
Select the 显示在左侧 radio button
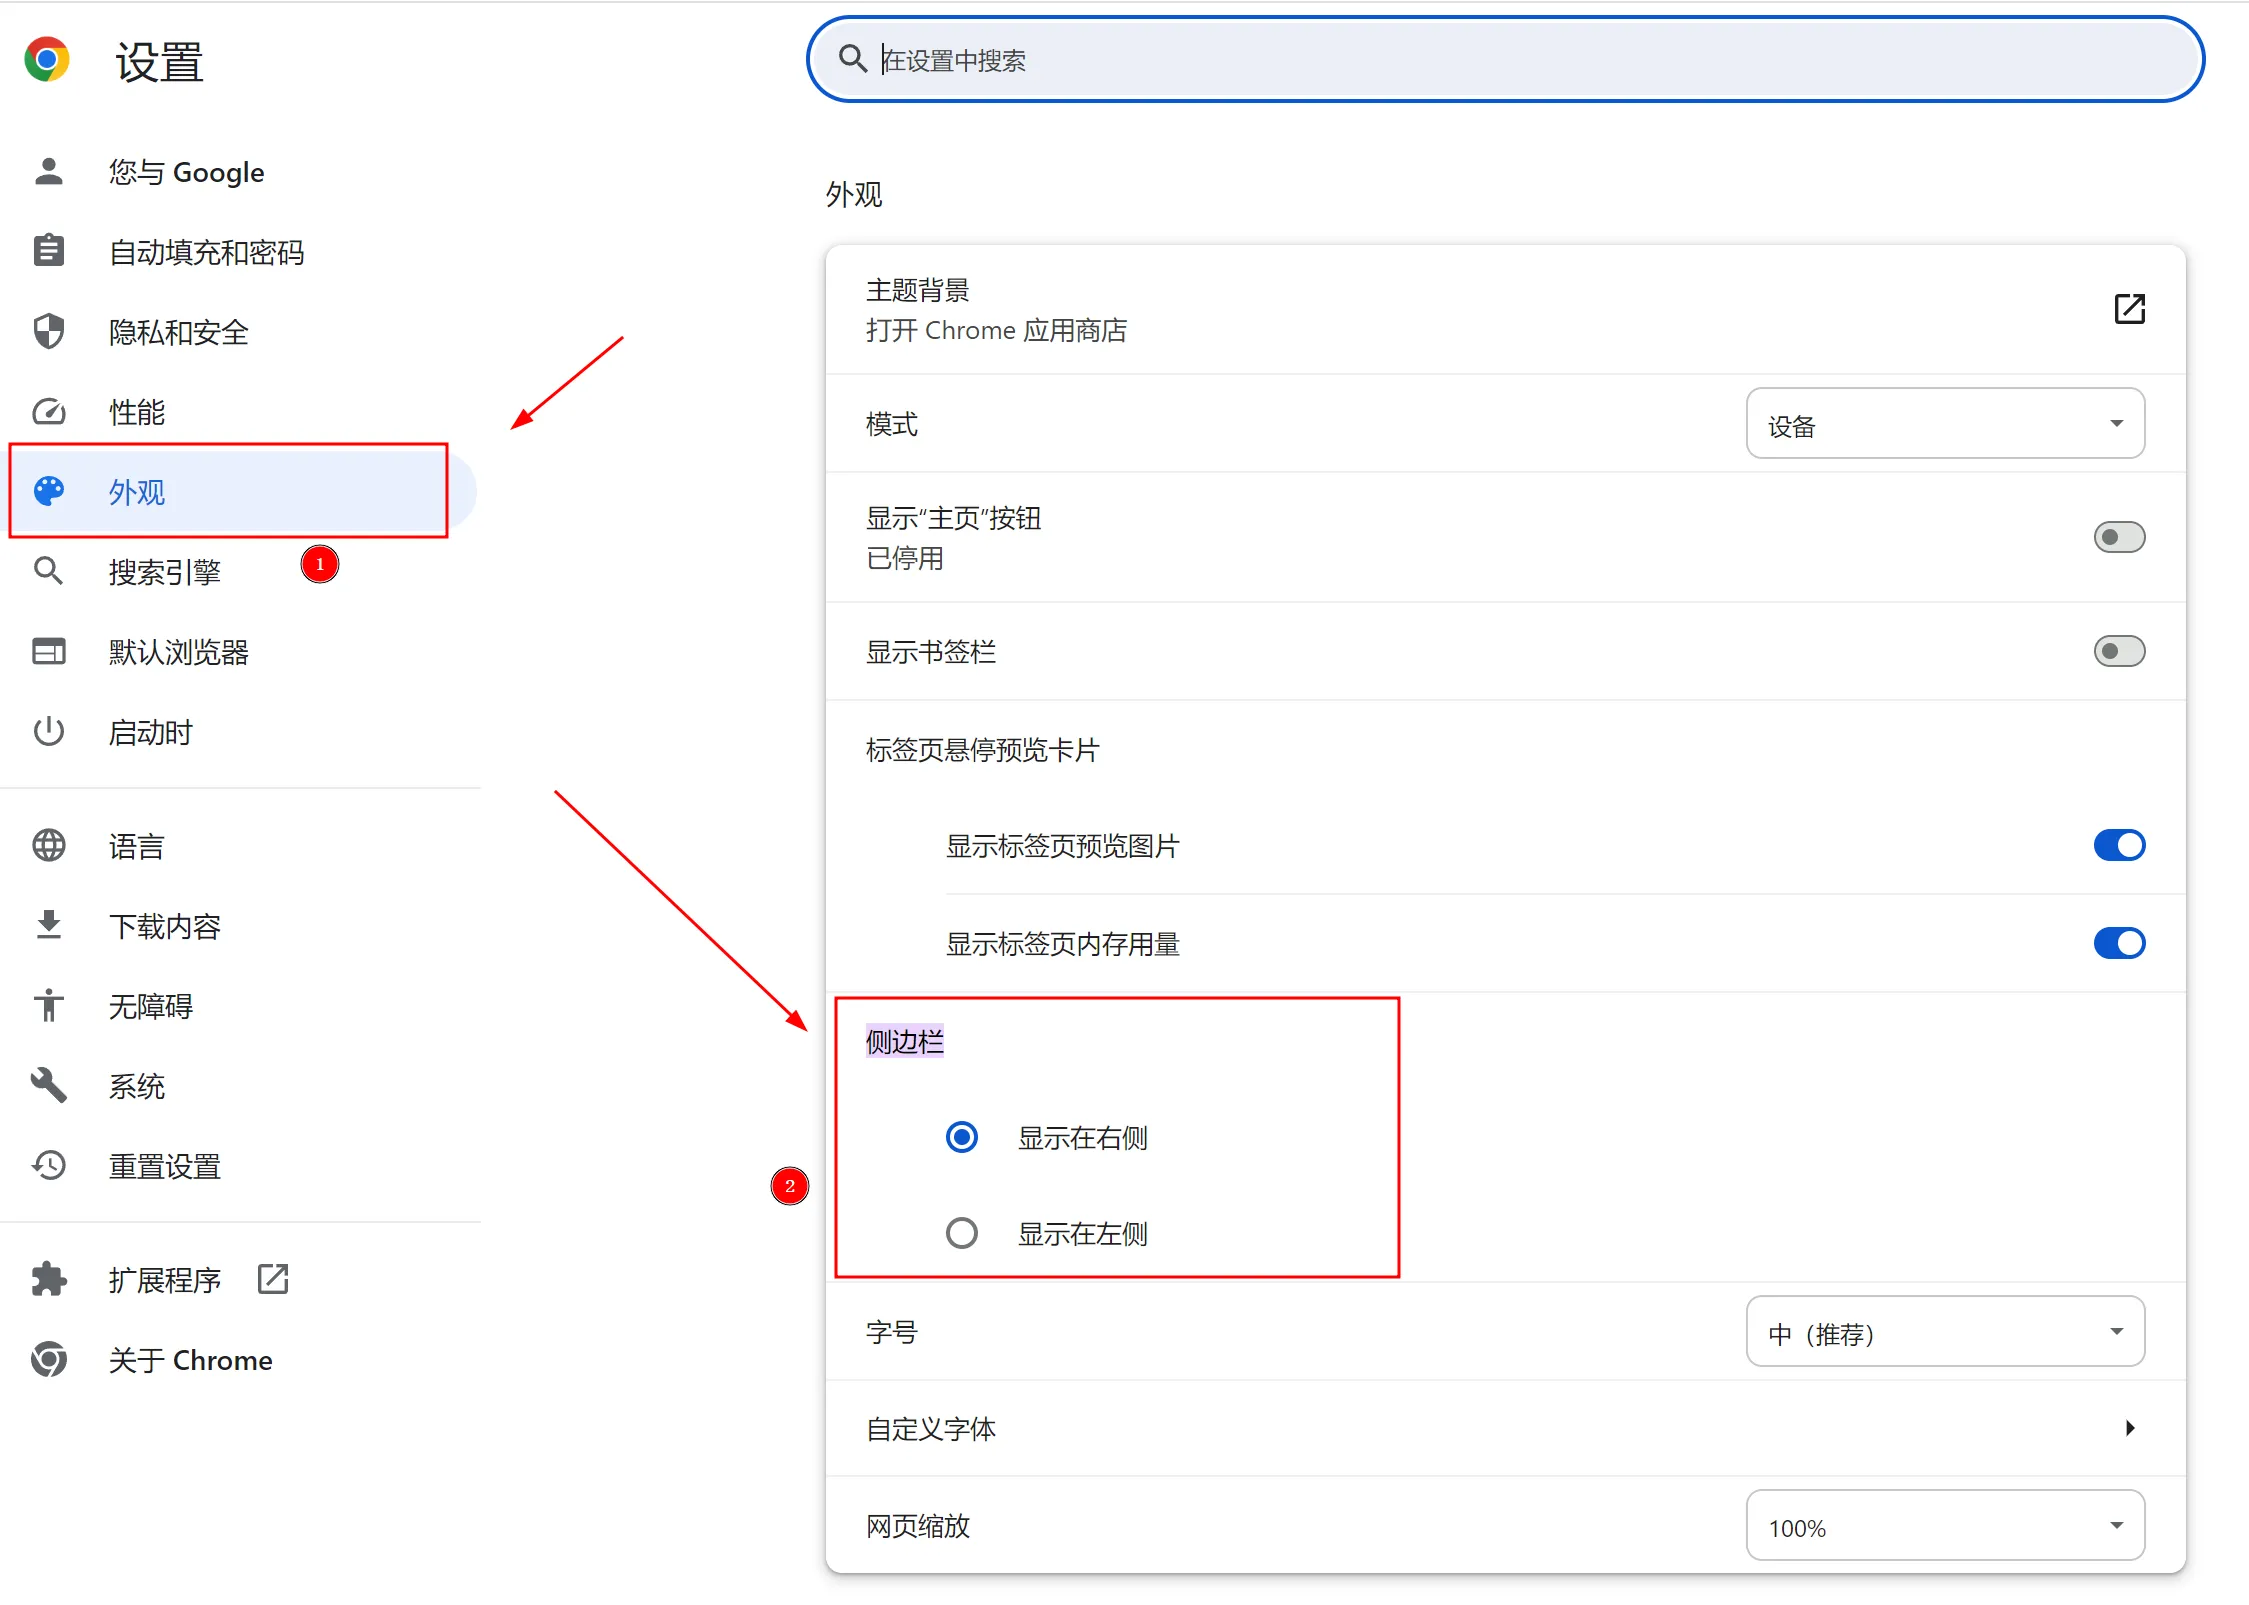(x=962, y=1233)
